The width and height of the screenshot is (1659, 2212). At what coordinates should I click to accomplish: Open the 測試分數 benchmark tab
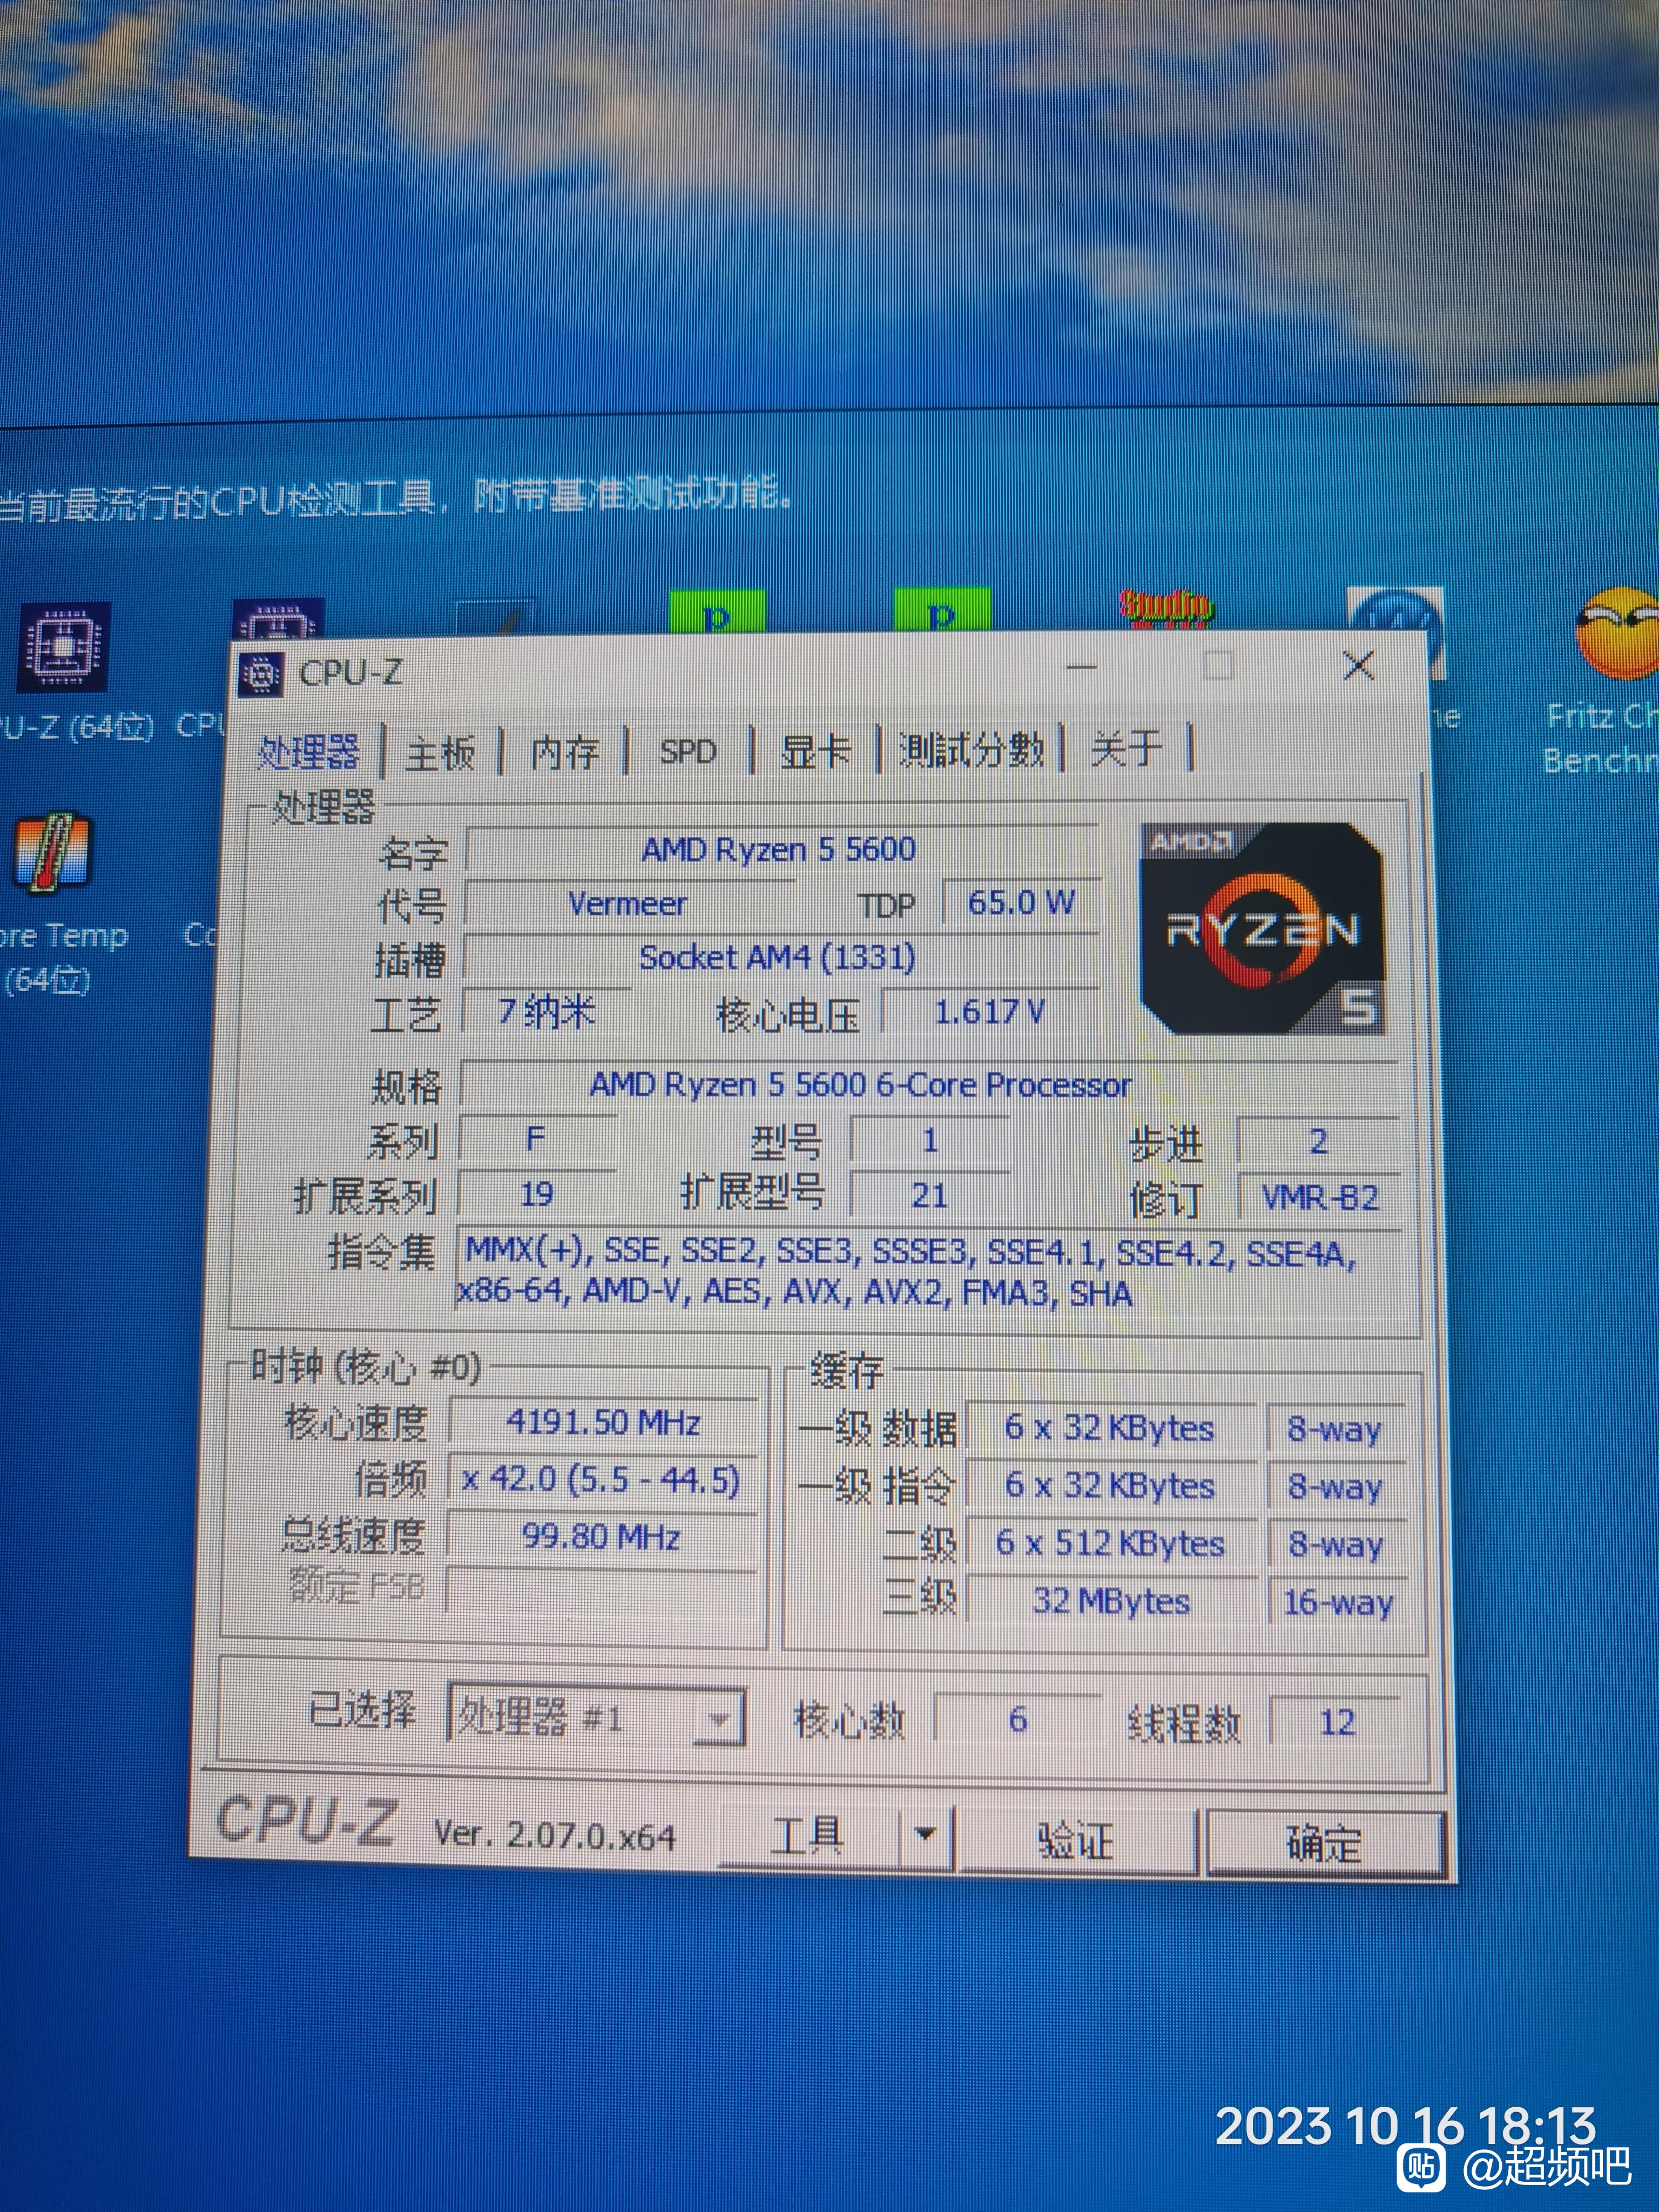coord(971,749)
